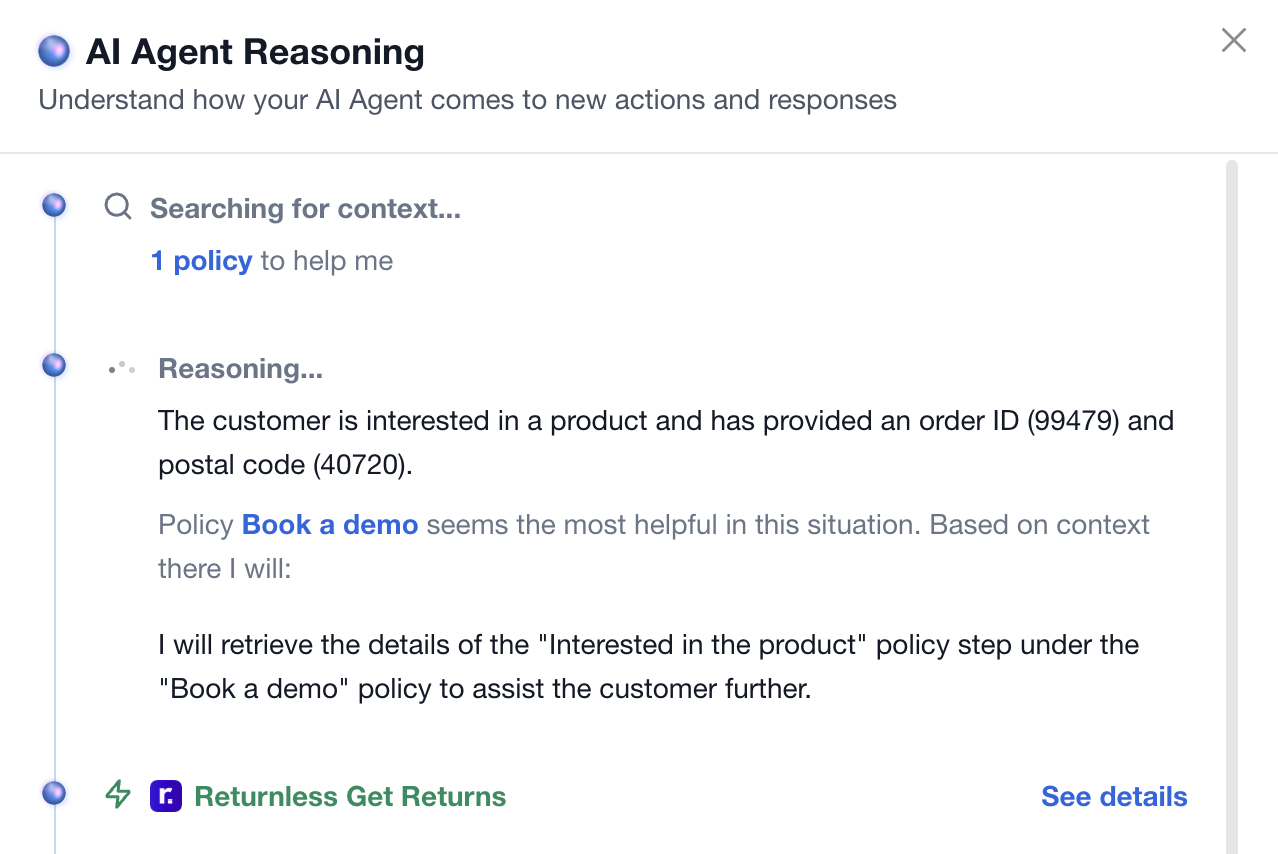Screen dimensions: 1278x854
Task: Click the purple Returnless app logo
Action: coord(166,796)
